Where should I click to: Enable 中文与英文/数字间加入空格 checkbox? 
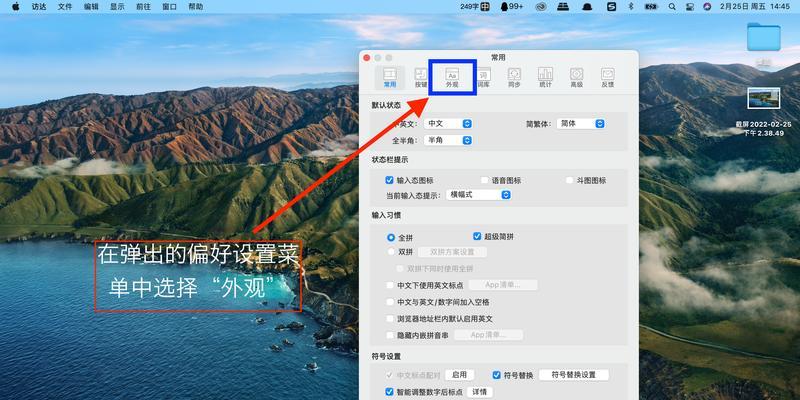pos(390,302)
